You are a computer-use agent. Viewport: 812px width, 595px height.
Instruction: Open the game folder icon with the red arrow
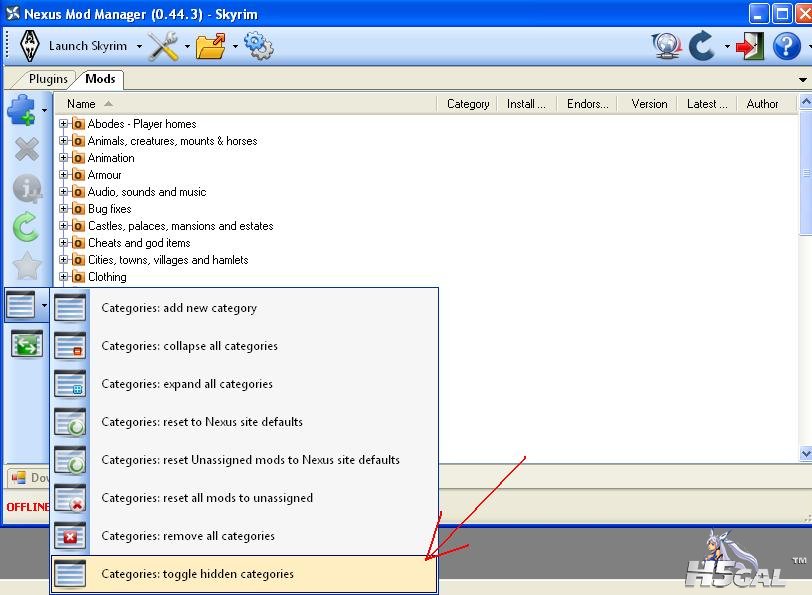pyautogui.click(x=211, y=47)
